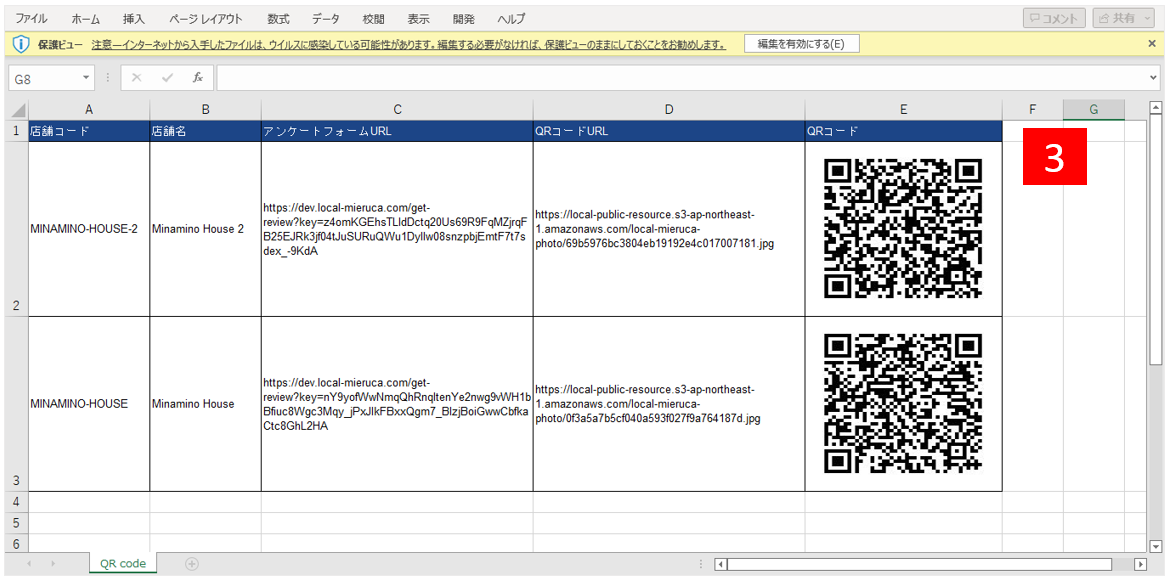This screenshot has width=1167, height=577.
Task: Select the QR code image in row 3
Action: click(904, 404)
